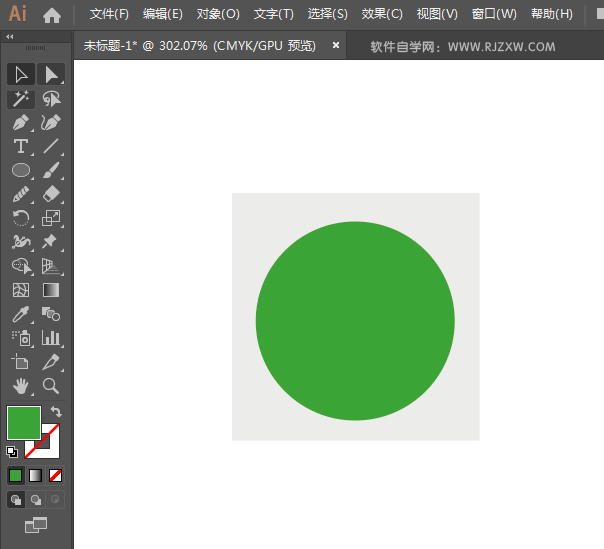
Task: Choose the Hand tool
Action: coord(21,386)
